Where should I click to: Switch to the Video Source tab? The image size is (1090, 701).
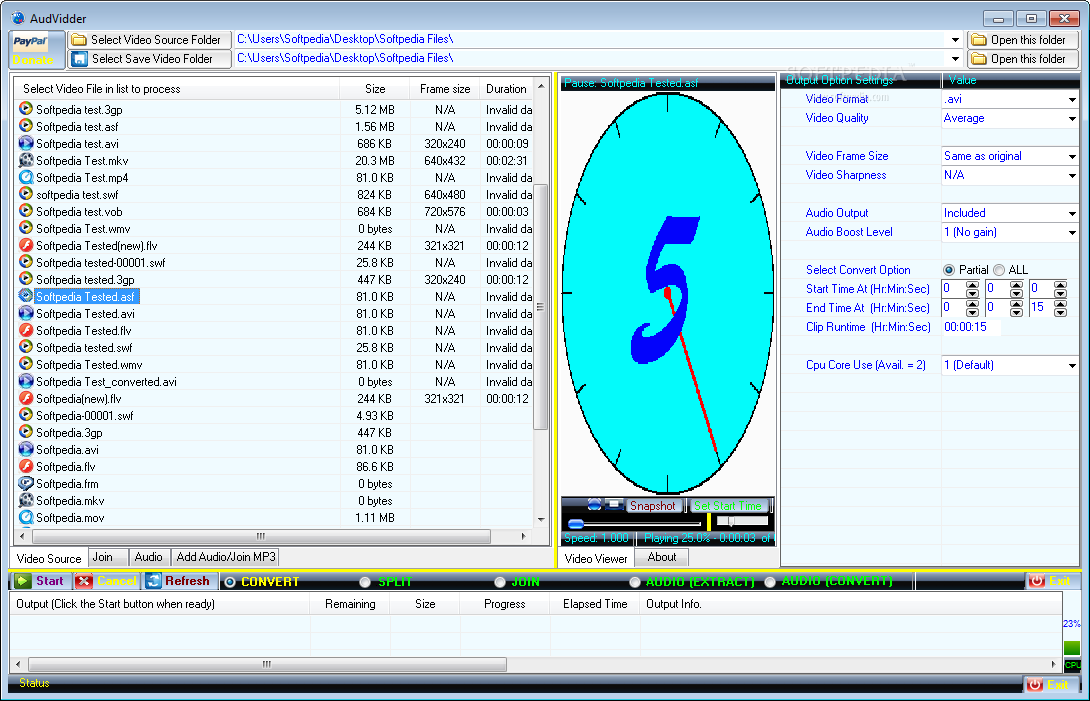click(49, 558)
